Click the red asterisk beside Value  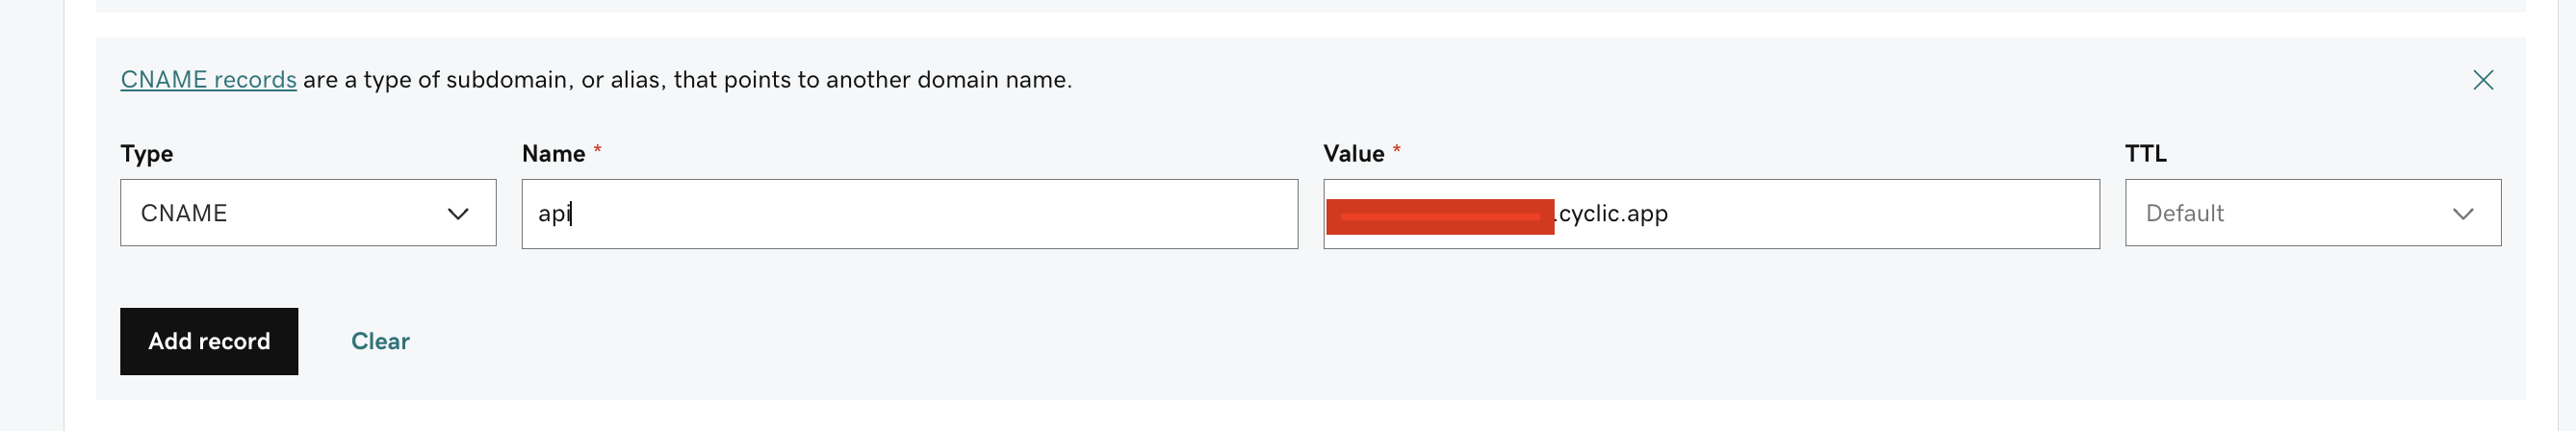(x=1397, y=151)
